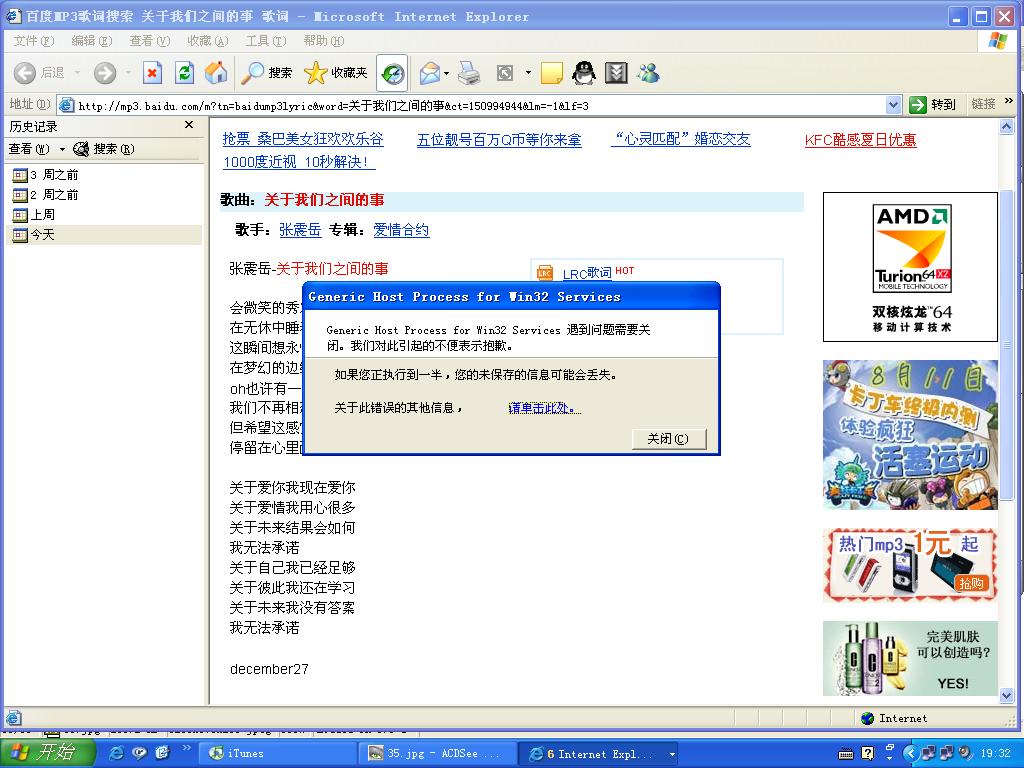1024x768 pixels.
Task: Click the IE icon in Quick Launch
Action: pos(116,753)
